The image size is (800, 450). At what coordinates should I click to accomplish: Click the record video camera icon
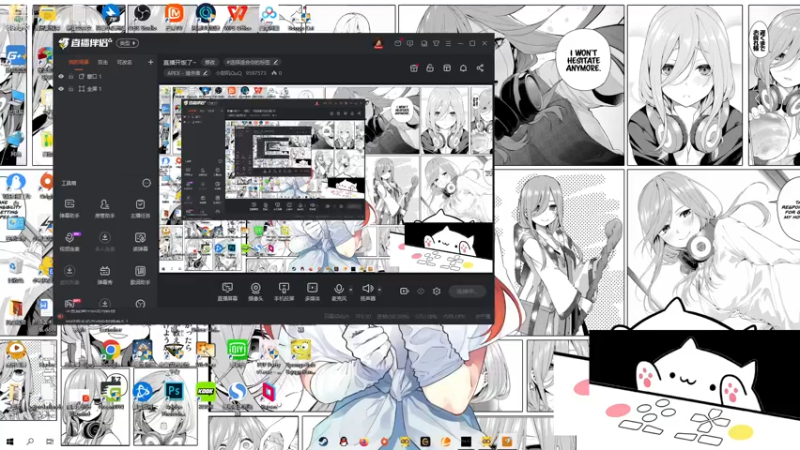pos(404,291)
